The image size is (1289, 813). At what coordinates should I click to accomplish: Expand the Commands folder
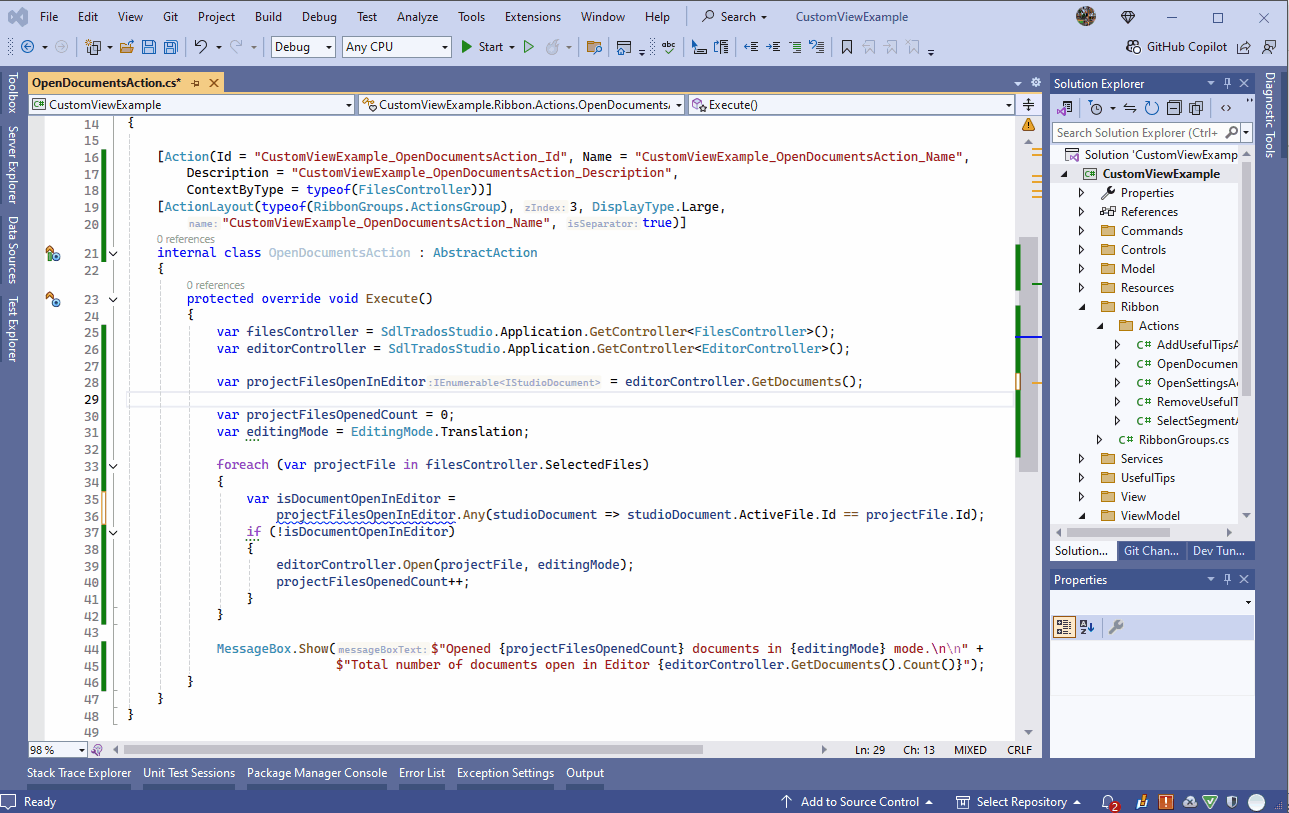[x=1080, y=230]
